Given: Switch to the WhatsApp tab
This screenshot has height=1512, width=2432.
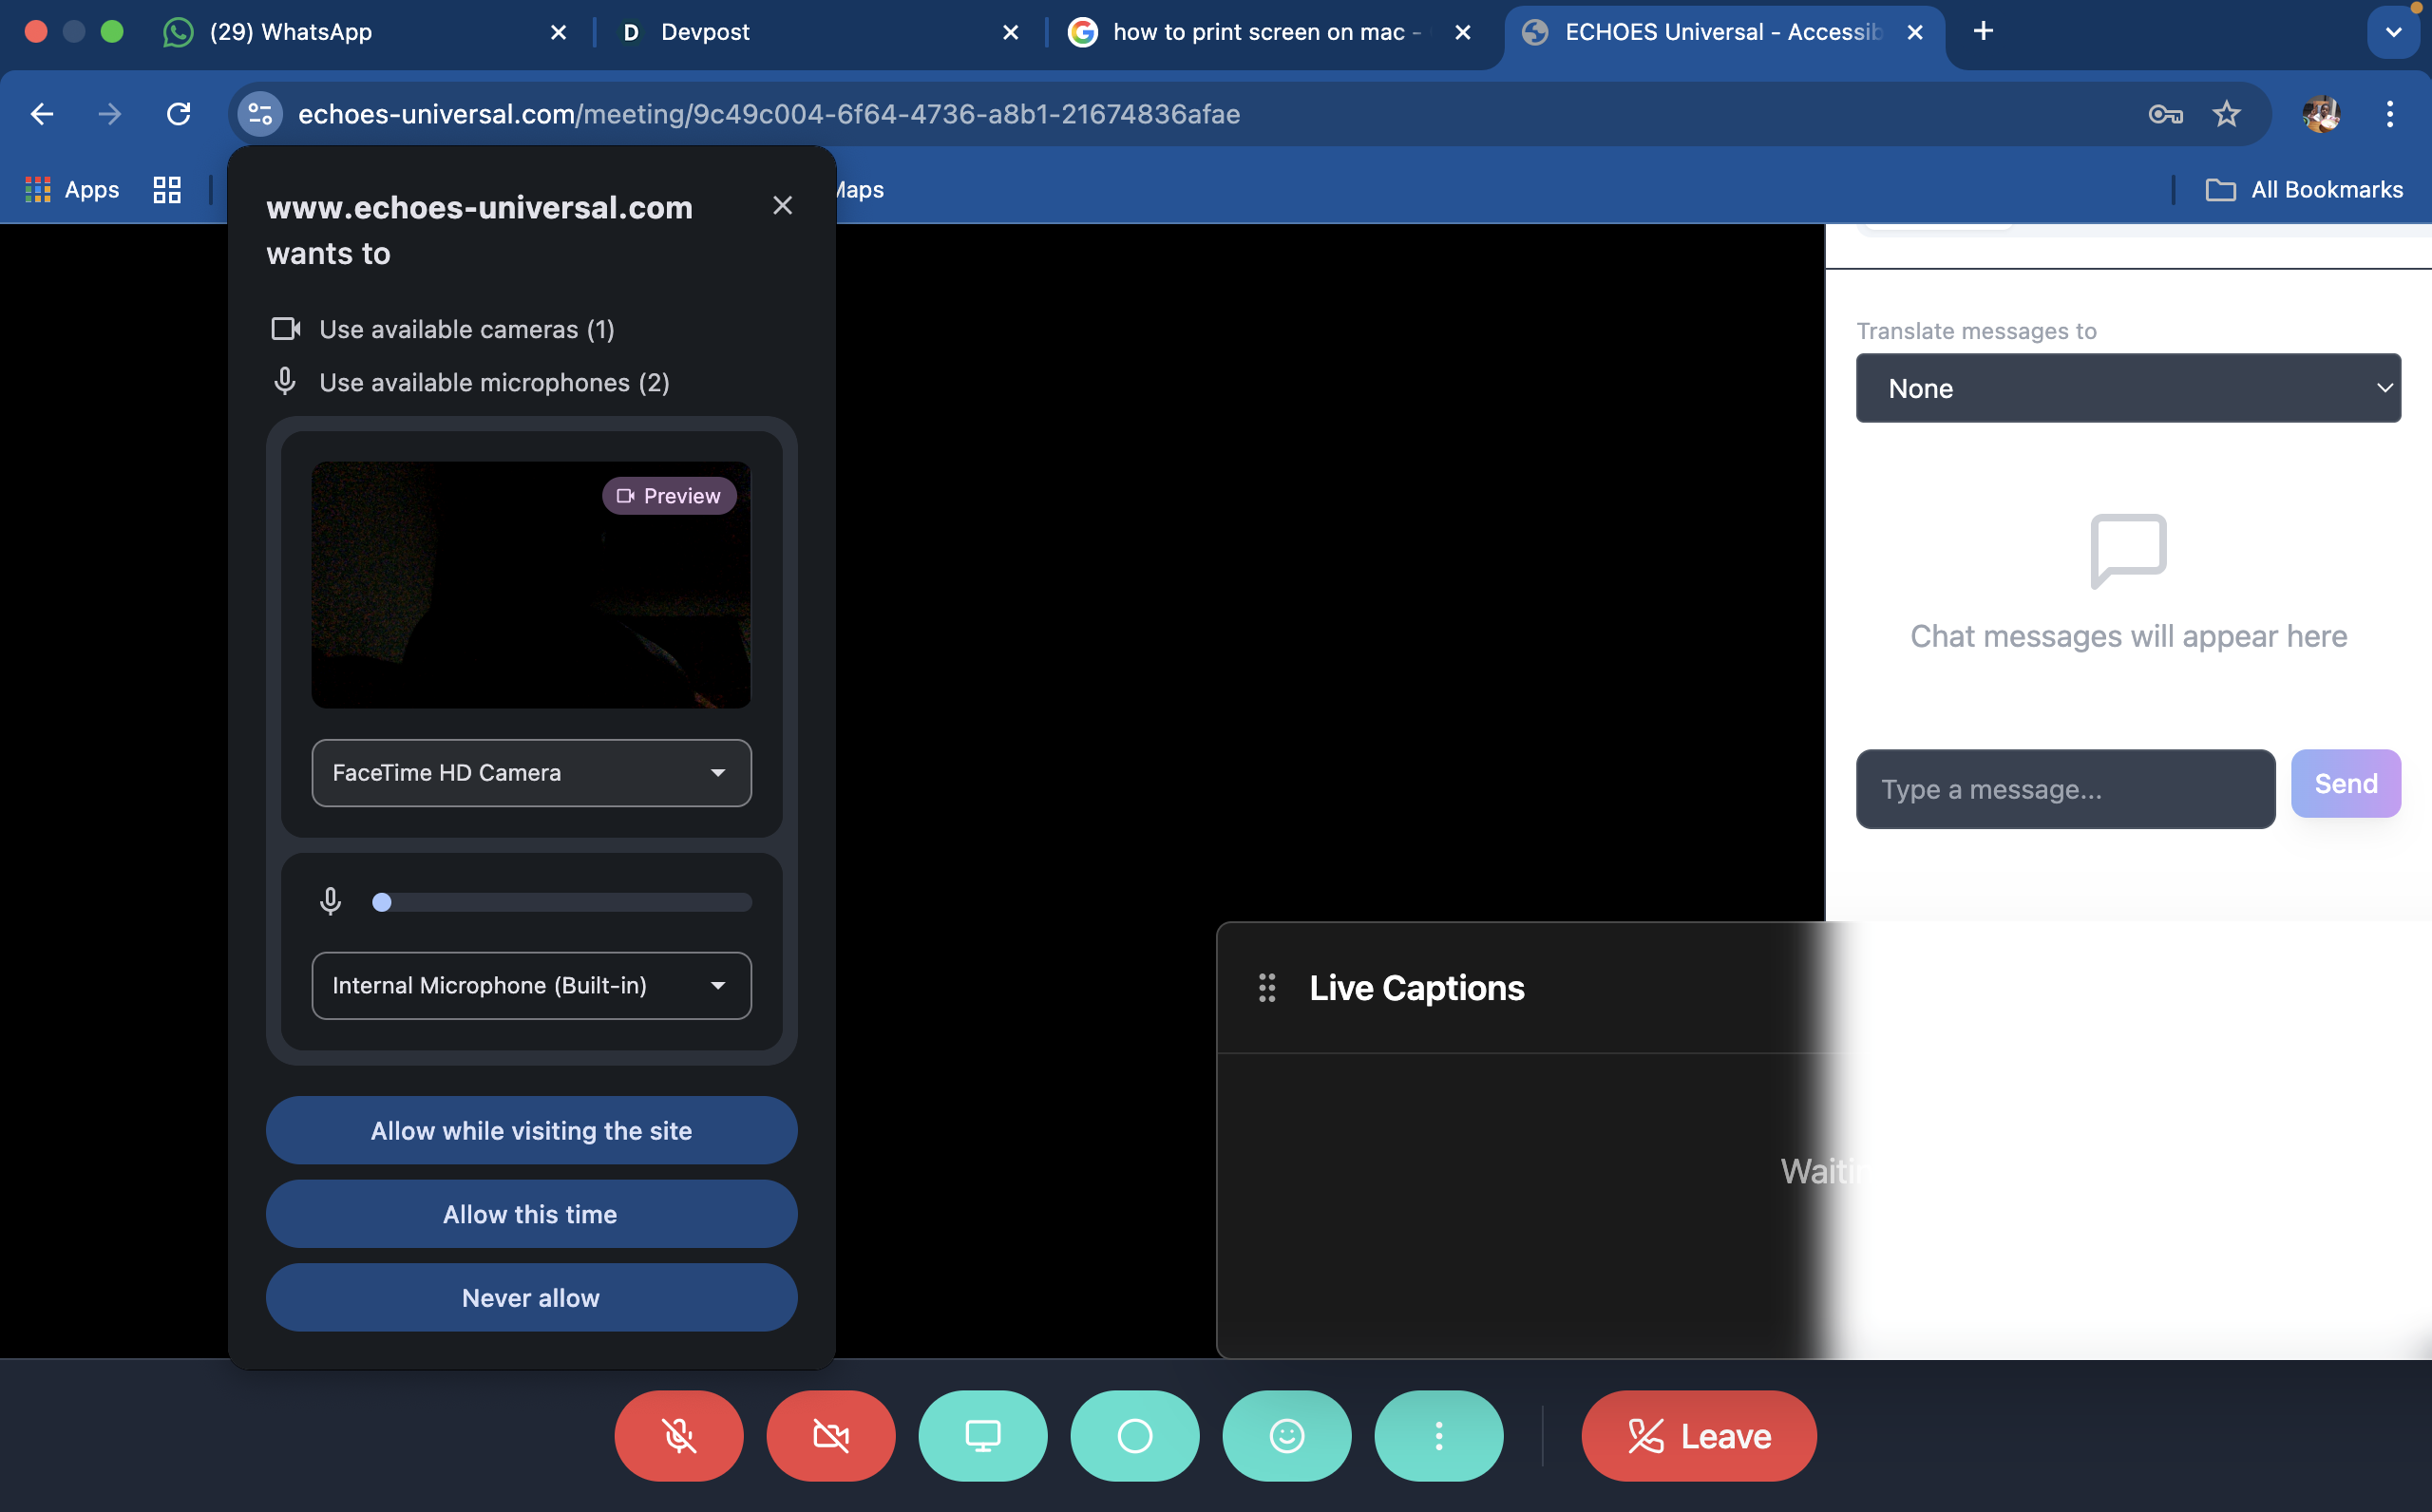Looking at the screenshot, I should coord(291,32).
